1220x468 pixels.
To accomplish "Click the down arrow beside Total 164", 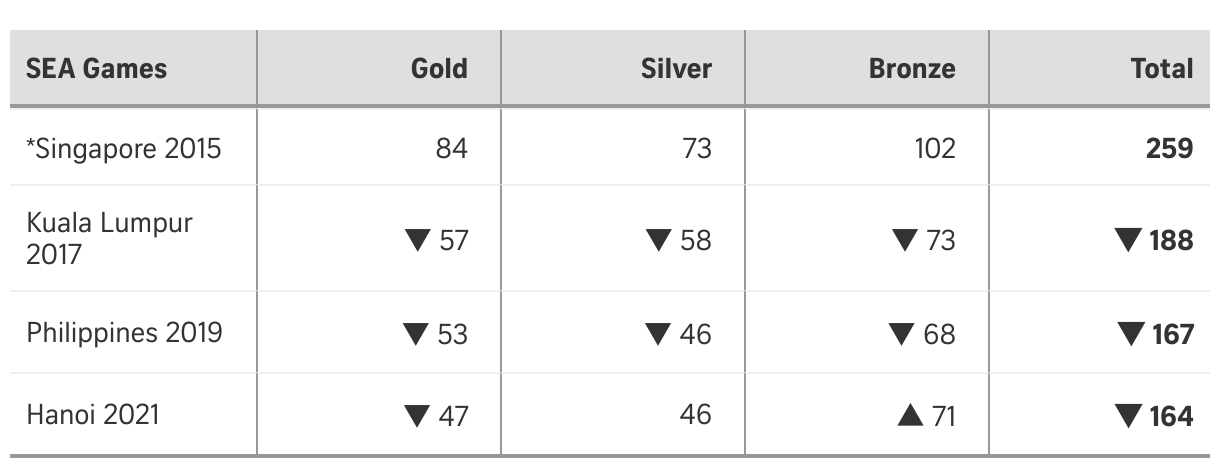I will 1130,415.
